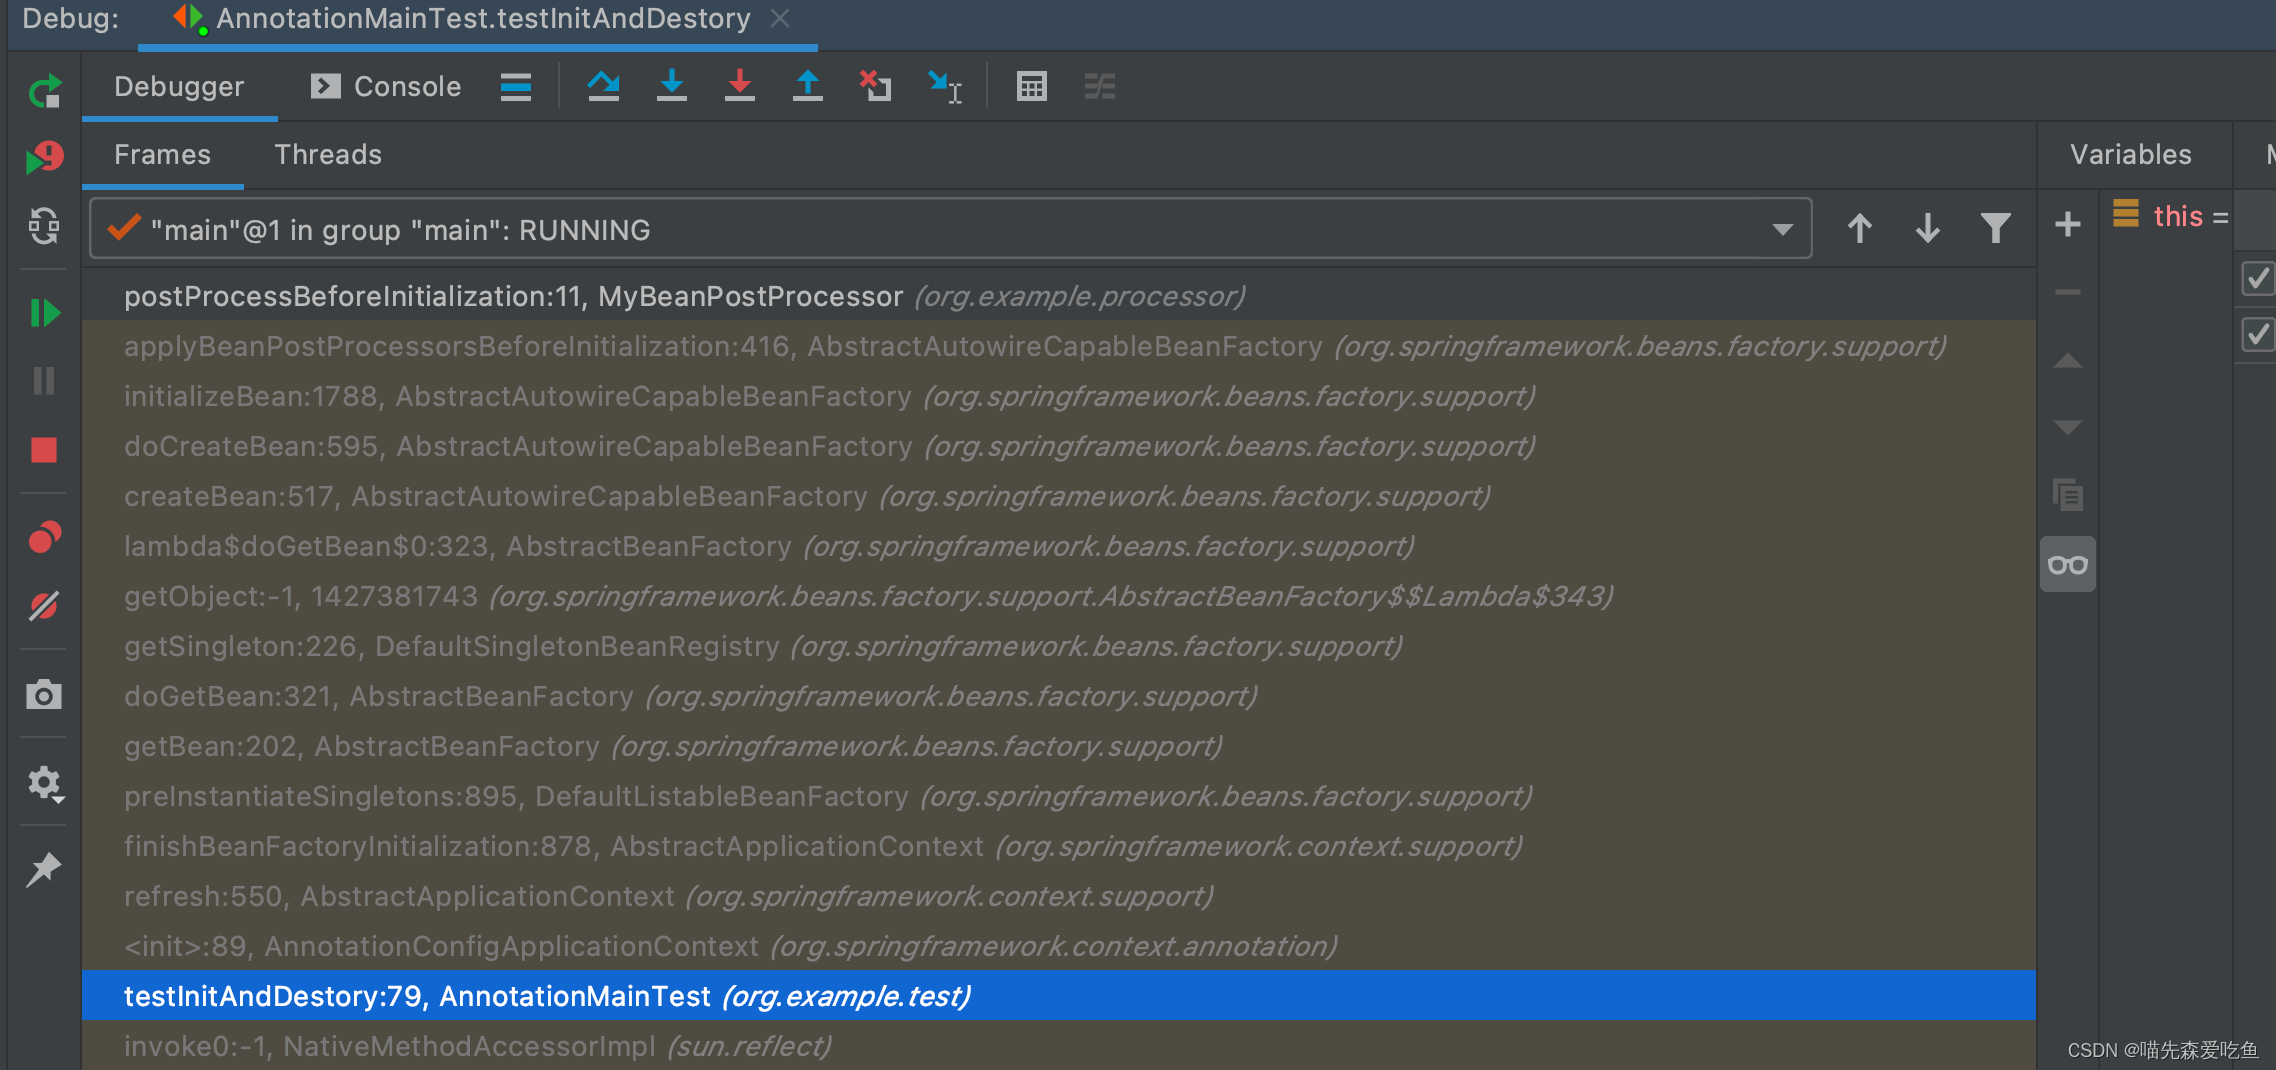Select refresh:550 frame

pyautogui.click(x=1058, y=896)
